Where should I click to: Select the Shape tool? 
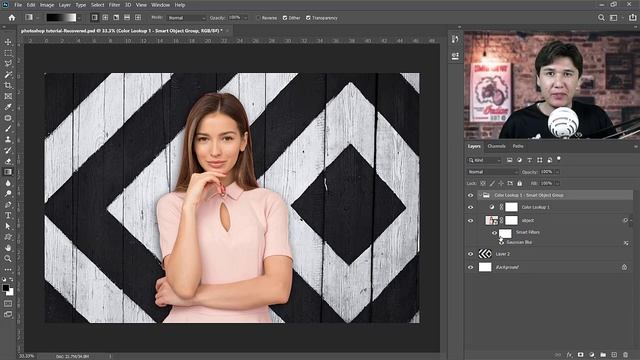(8, 237)
